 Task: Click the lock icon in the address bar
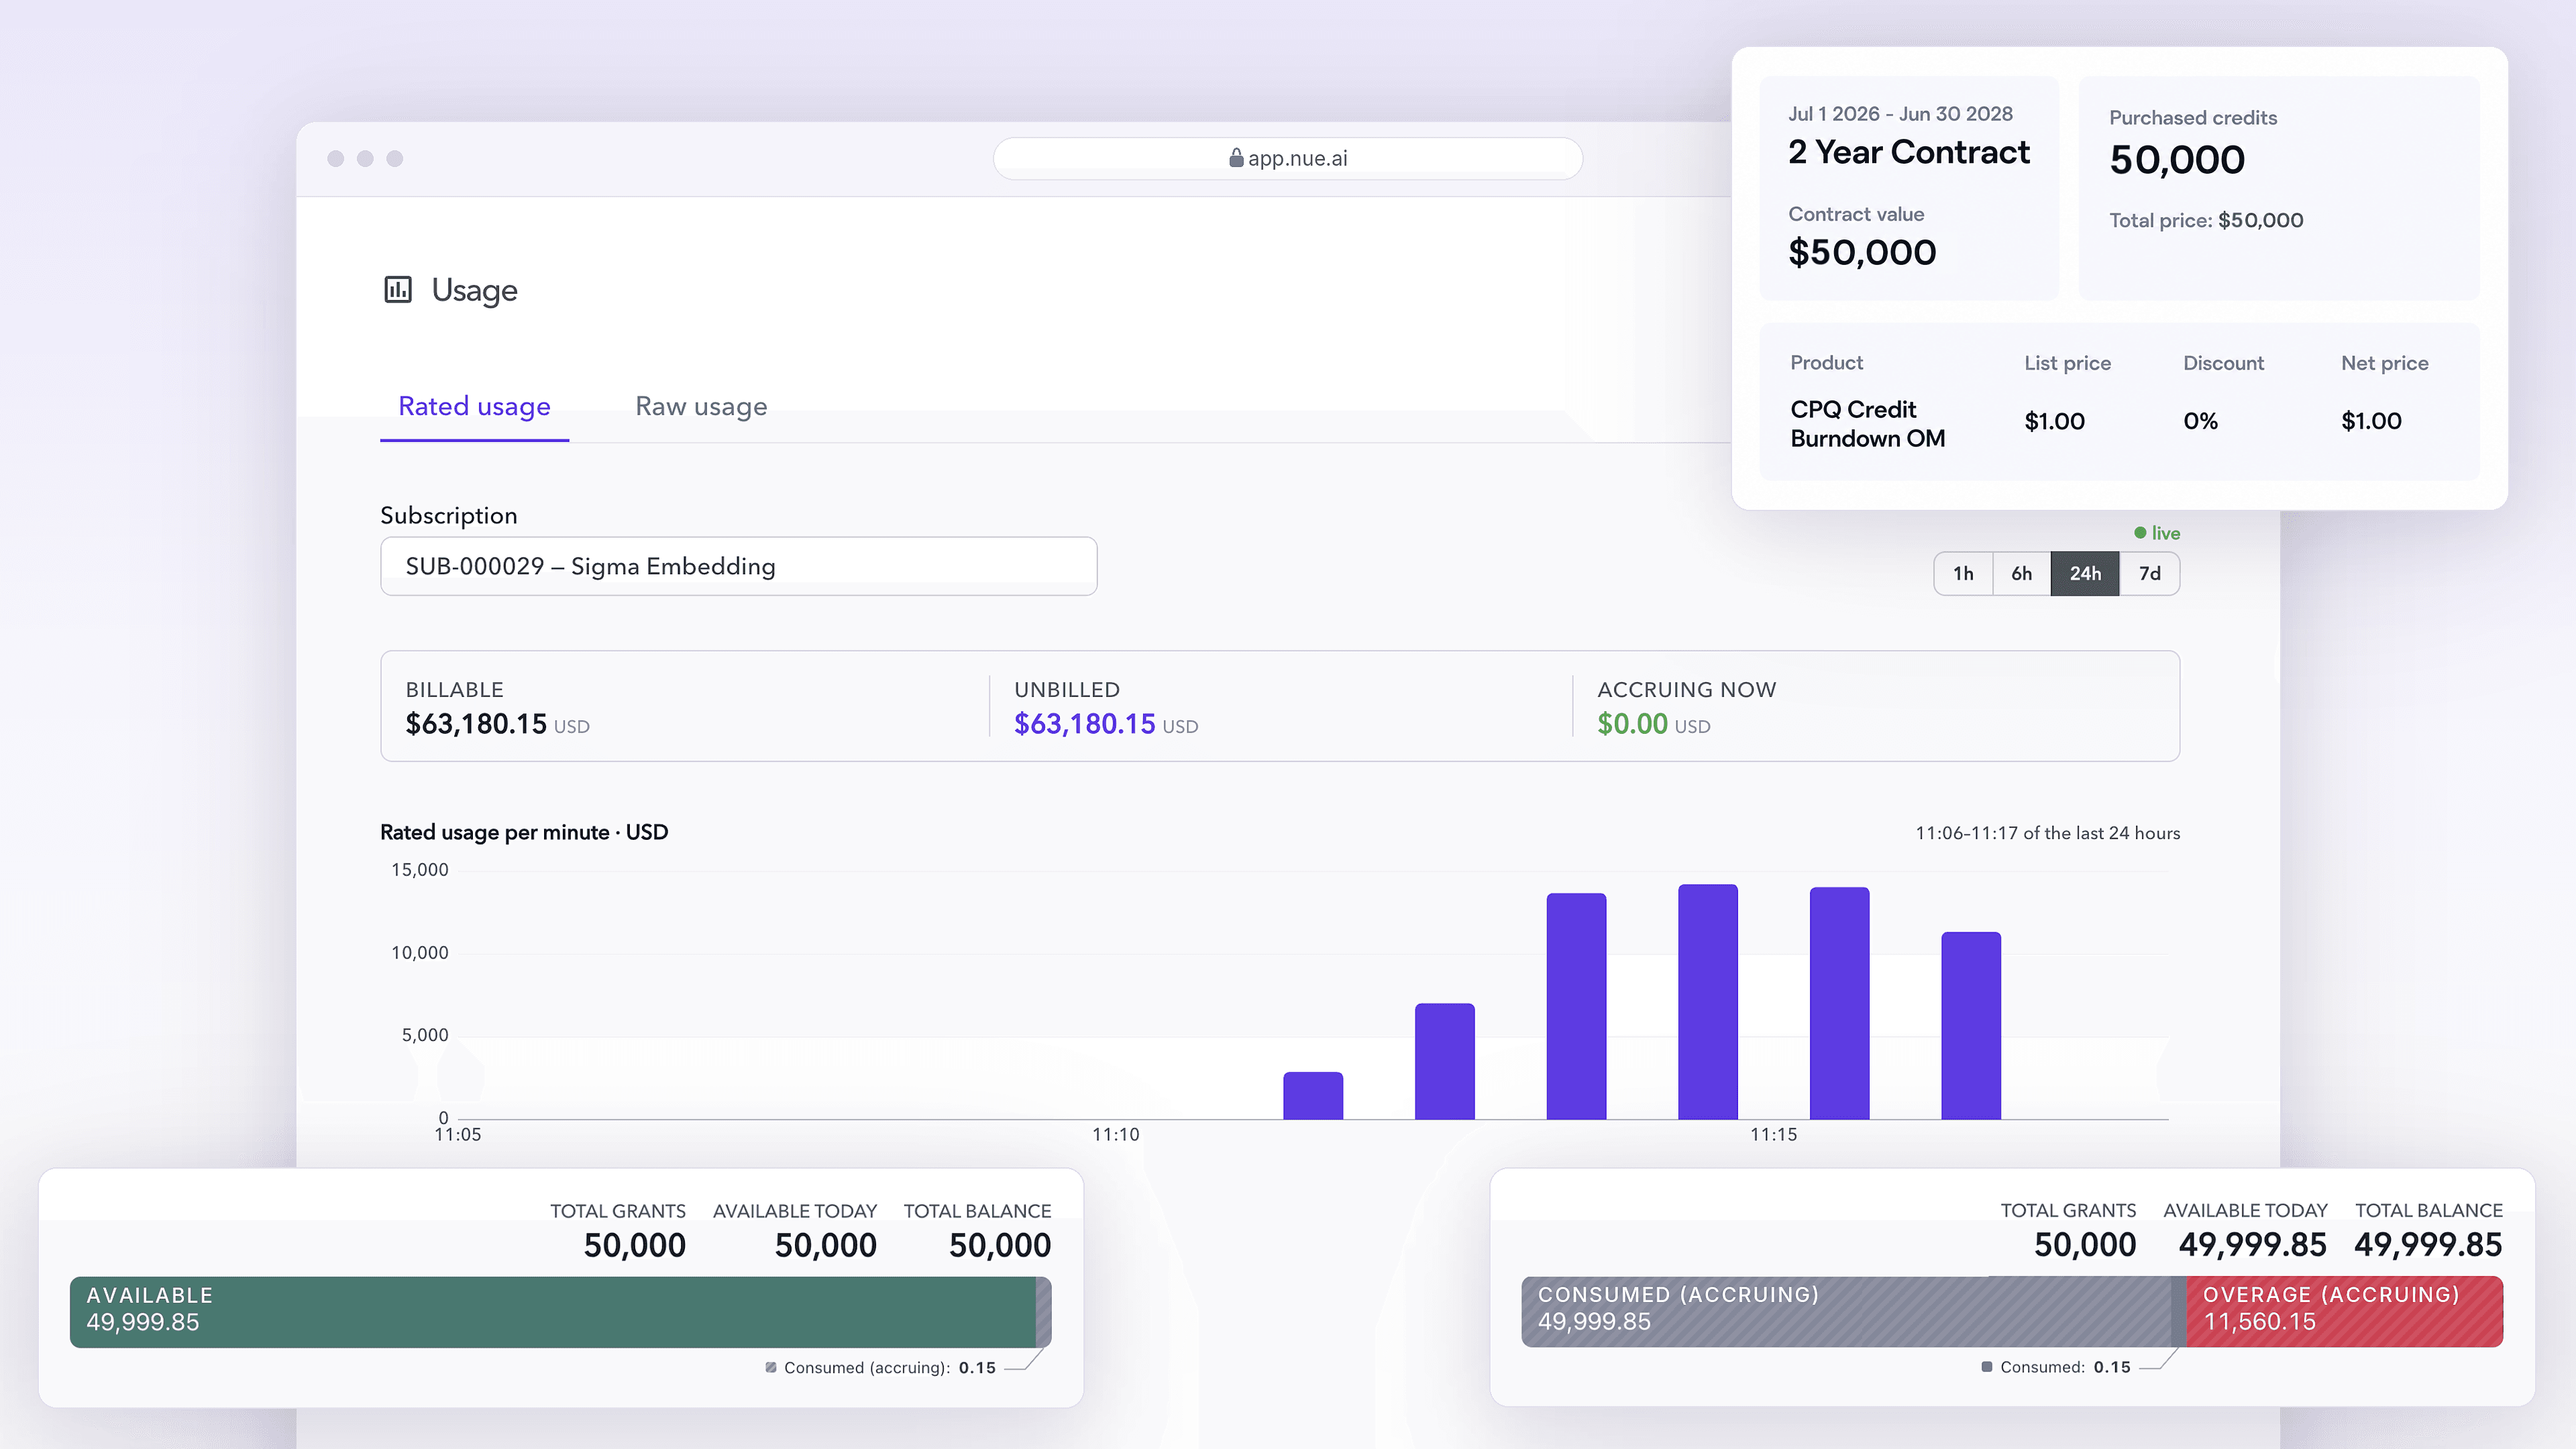coord(1236,158)
